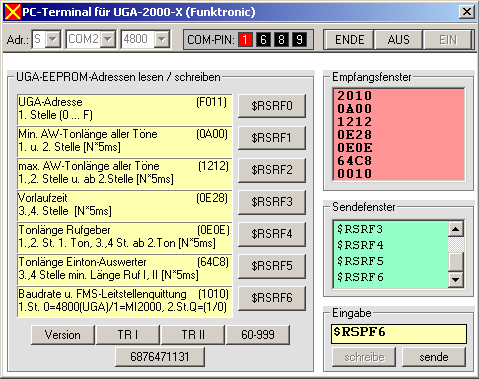Screen dimensions: 479x379
Task: Click Baudrate u. FMS-Leitstellenquittung (1010) field
Action: point(125,302)
